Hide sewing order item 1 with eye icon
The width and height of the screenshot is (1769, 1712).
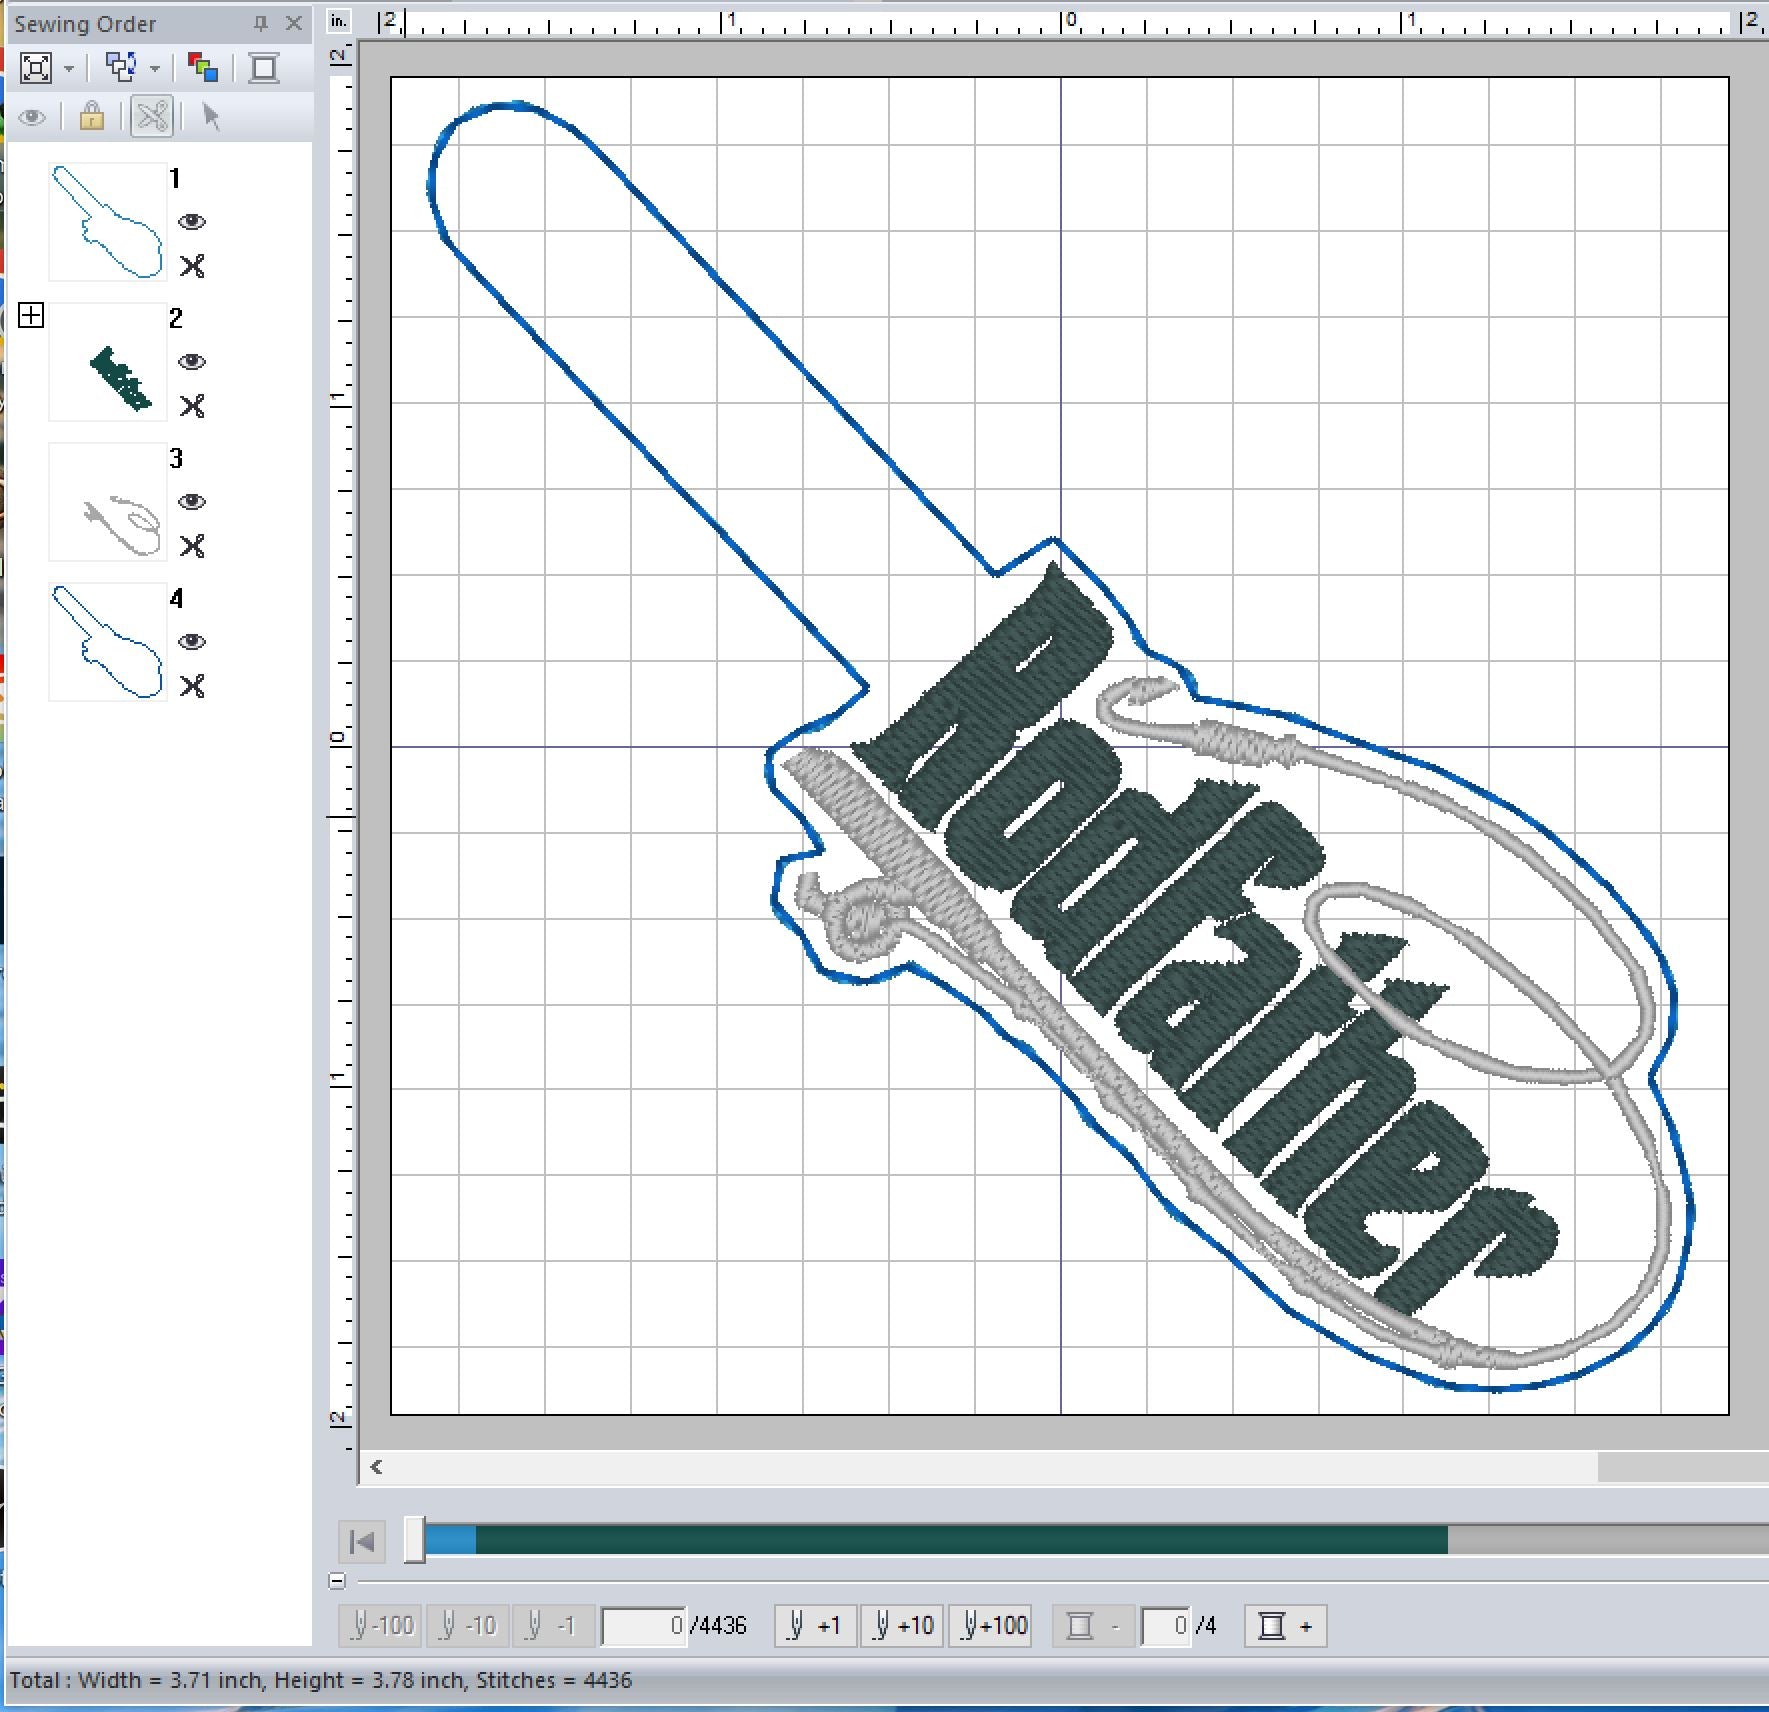click(191, 222)
